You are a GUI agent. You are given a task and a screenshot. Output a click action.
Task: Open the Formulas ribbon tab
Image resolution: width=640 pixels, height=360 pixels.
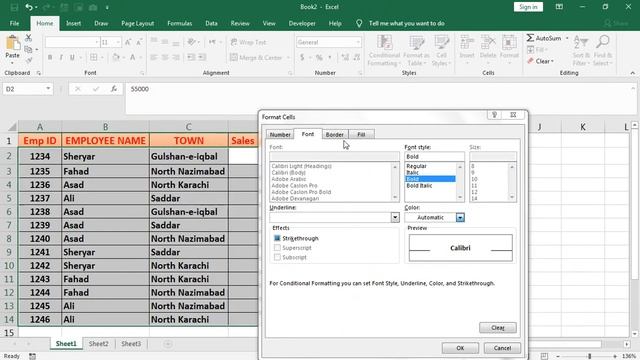pos(180,23)
